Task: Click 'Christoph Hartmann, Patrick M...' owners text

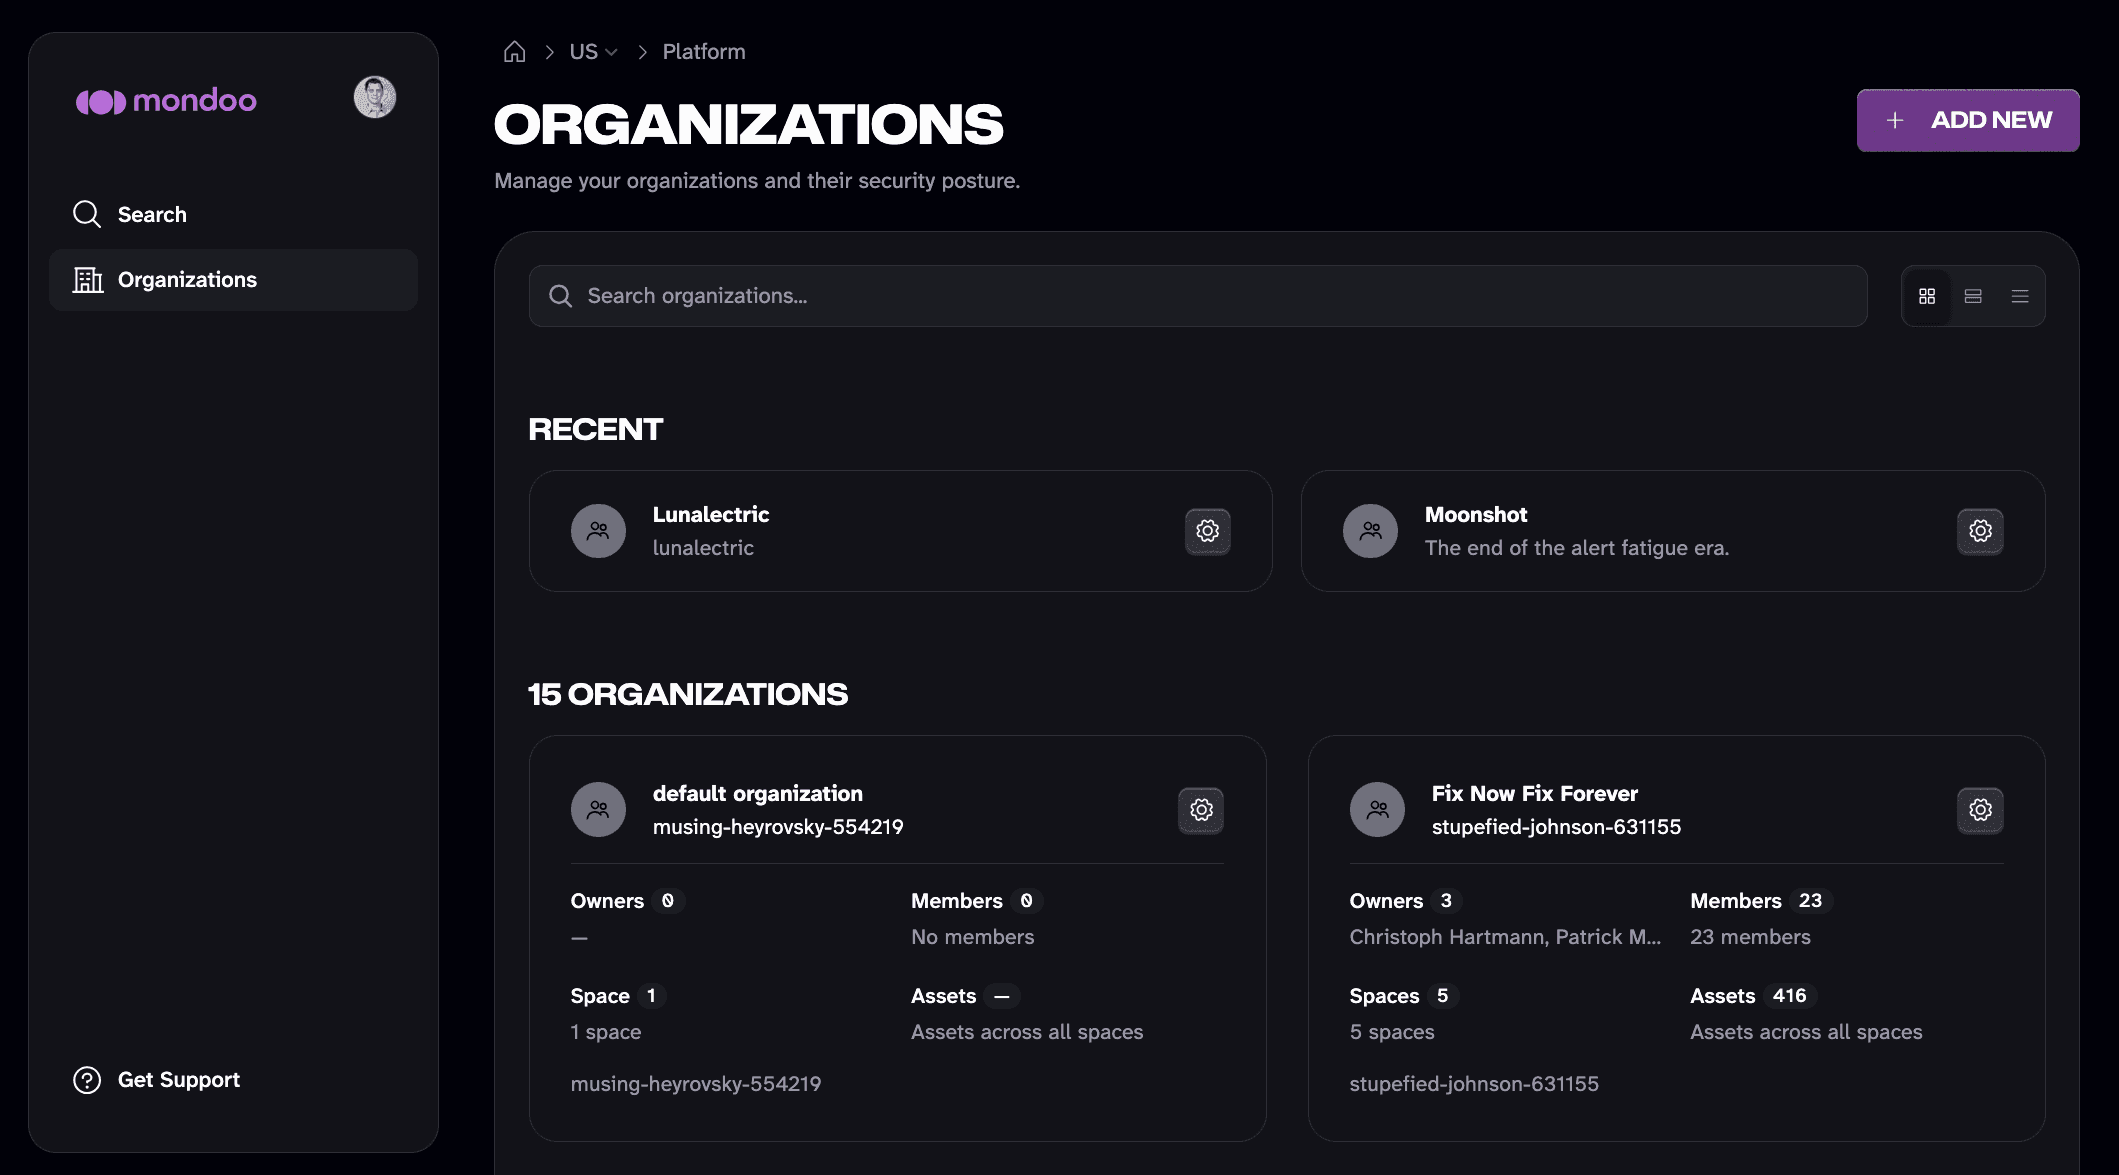Action: [1505, 937]
